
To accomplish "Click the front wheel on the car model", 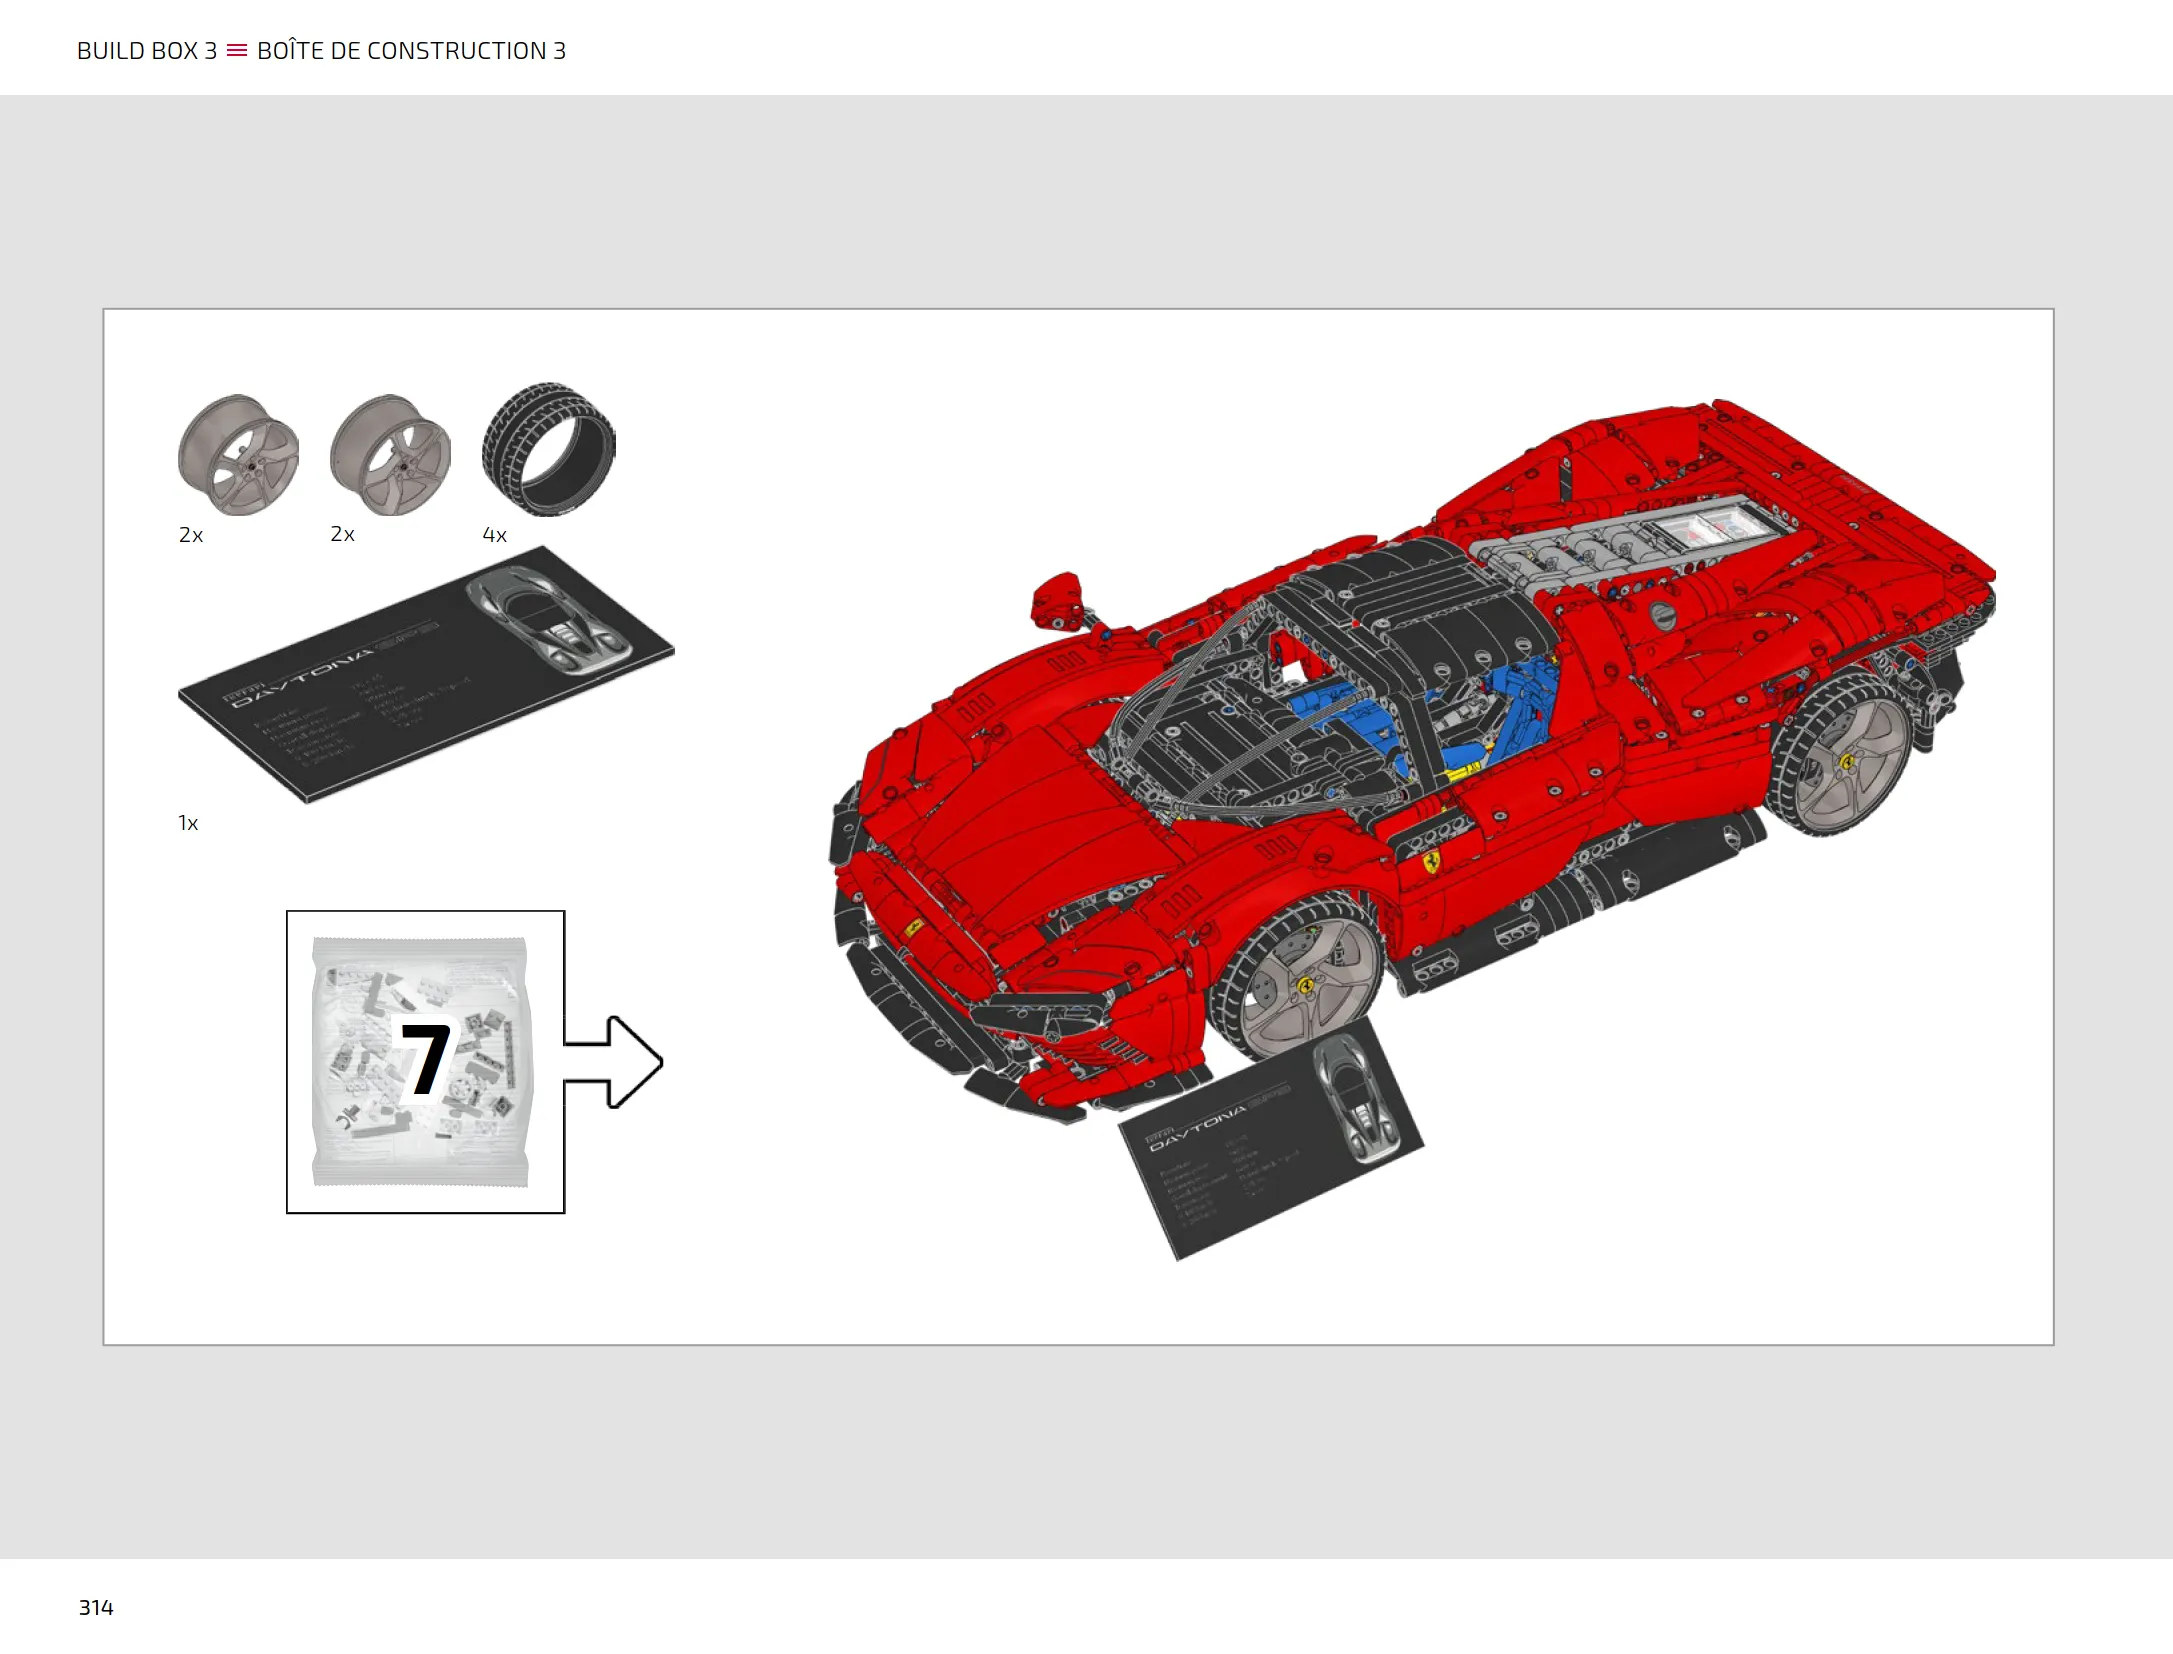I will [x=1296, y=975].
